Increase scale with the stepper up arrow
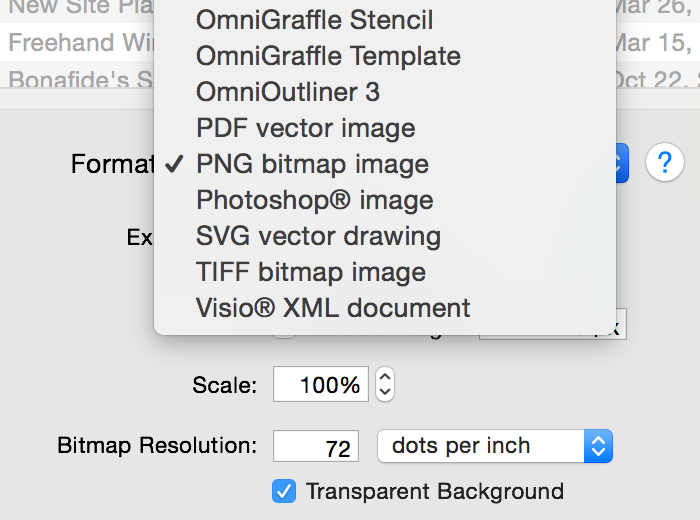 (x=386, y=376)
